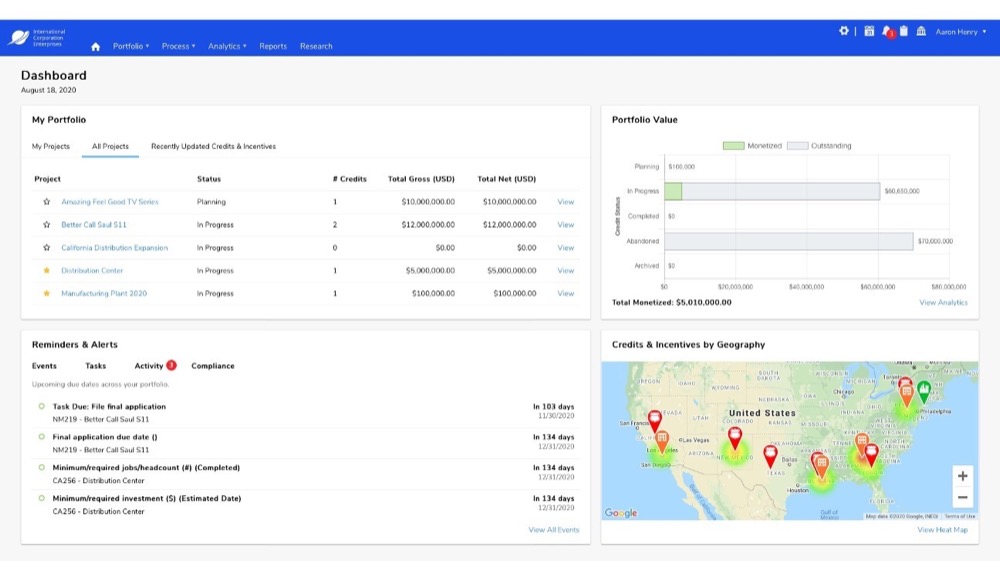This screenshot has width=1000, height=561.
Task: Open the settings gear in the header
Action: [844, 31]
